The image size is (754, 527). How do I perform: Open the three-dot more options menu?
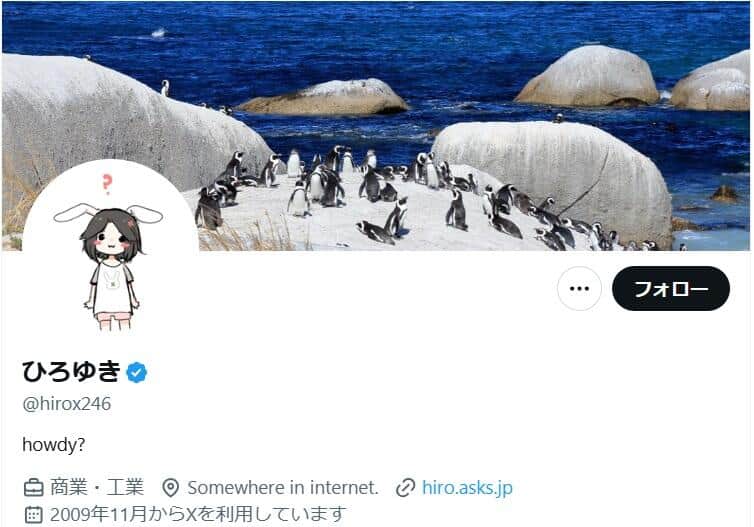[579, 289]
